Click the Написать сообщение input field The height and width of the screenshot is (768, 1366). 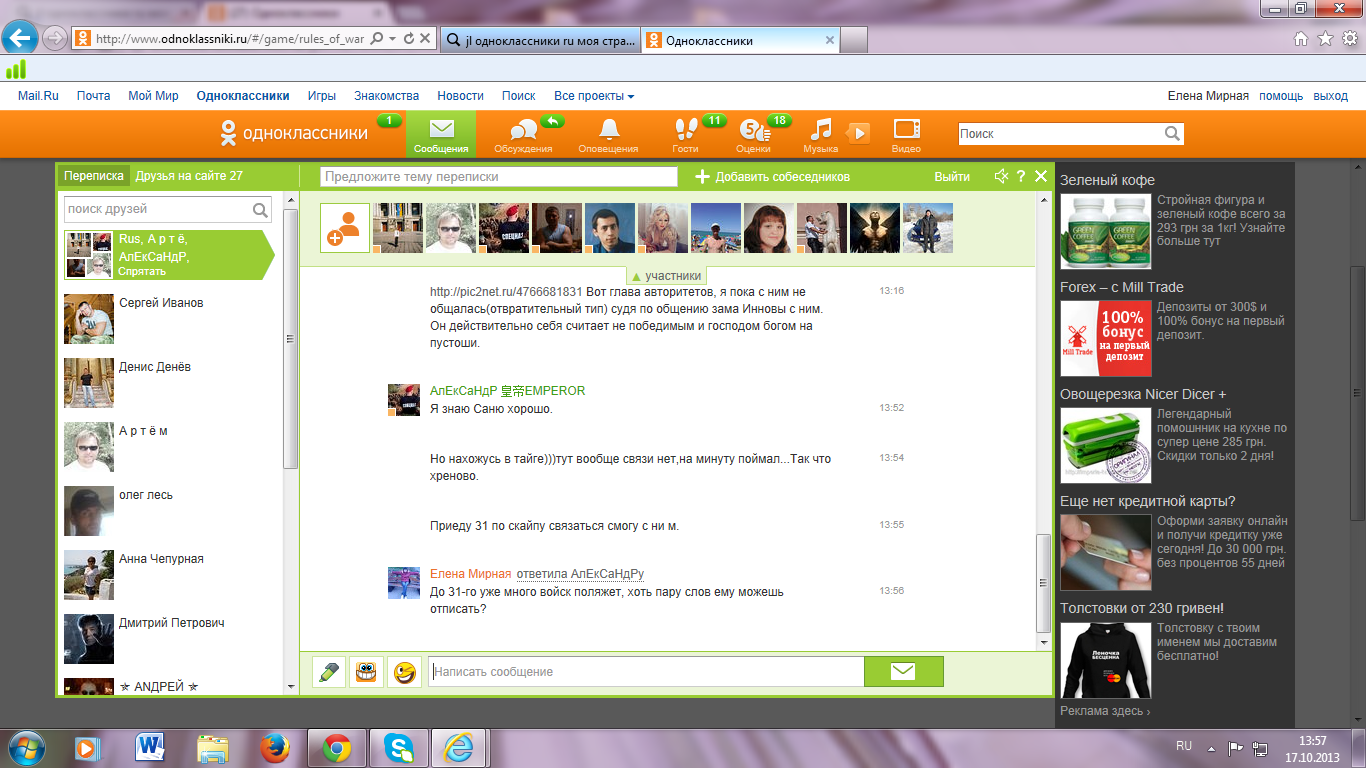tap(646, 672)
